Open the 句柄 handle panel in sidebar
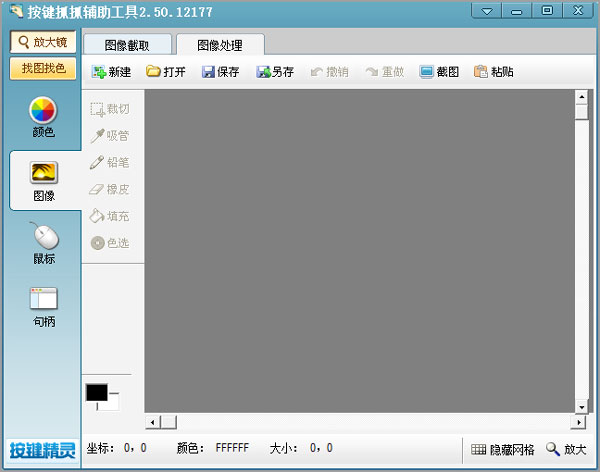The image size is (600, 472). (43, 307)
